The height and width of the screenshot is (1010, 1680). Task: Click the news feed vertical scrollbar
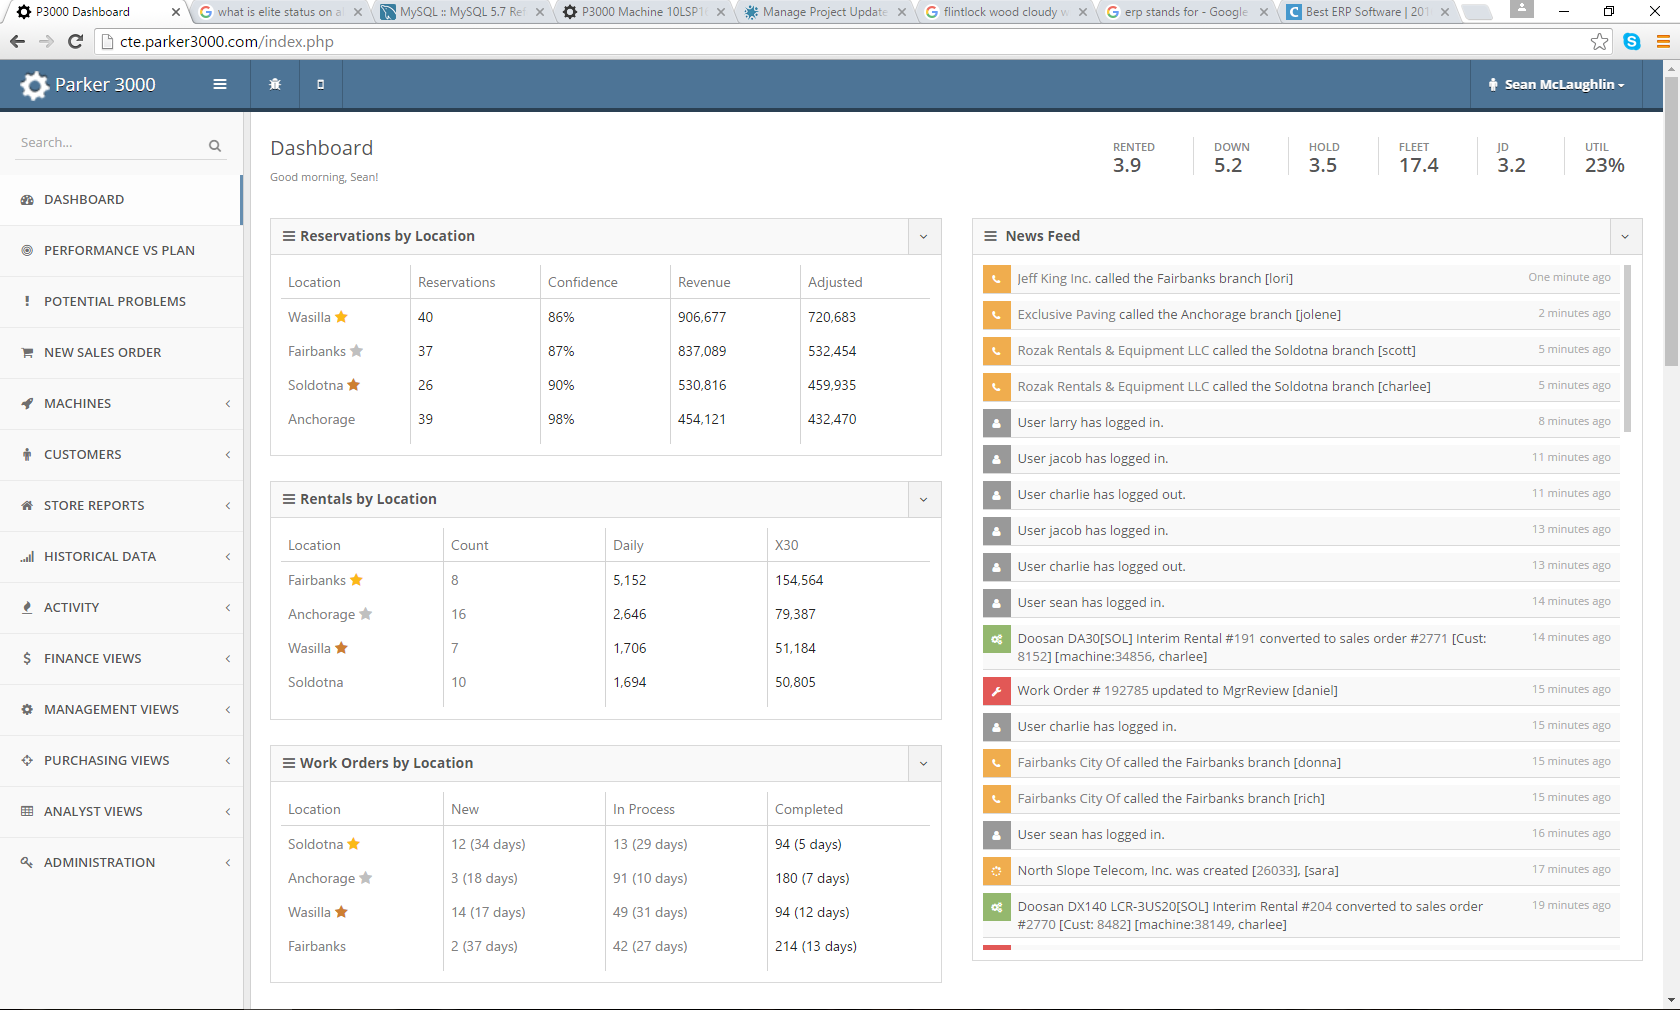point(1627,349)
